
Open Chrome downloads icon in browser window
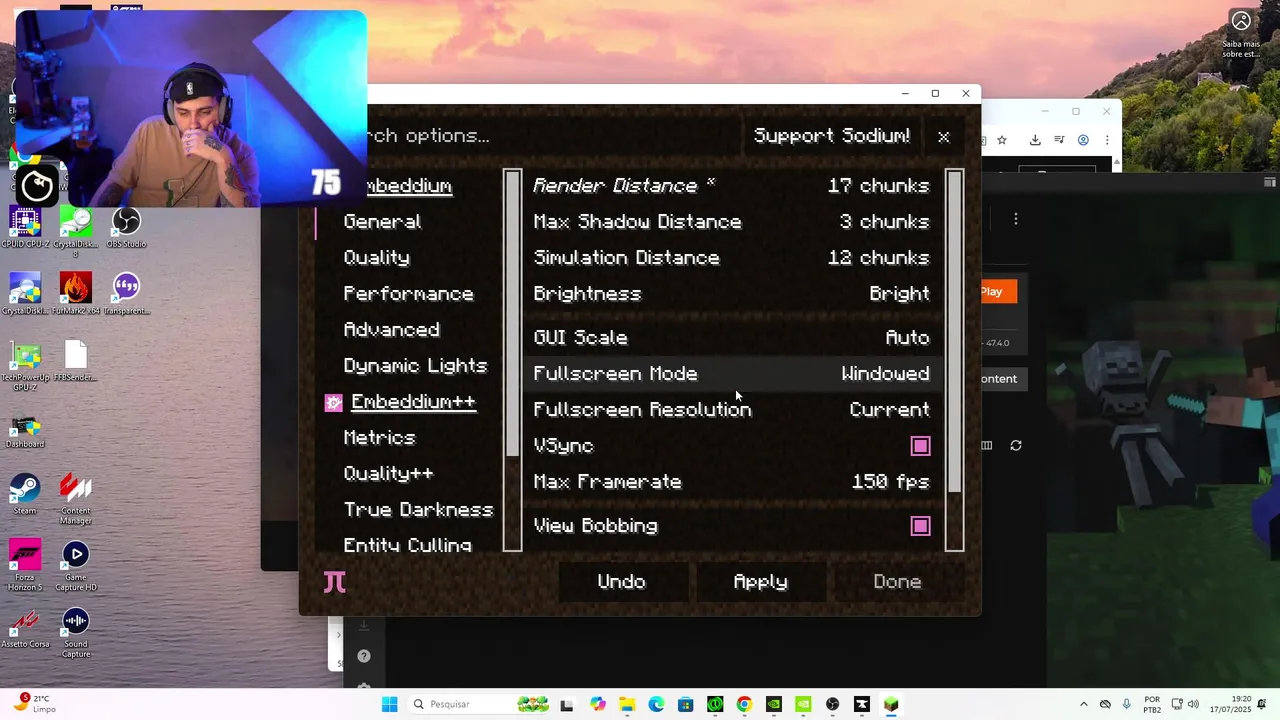pyautogui.click(x=1035, y=140)
